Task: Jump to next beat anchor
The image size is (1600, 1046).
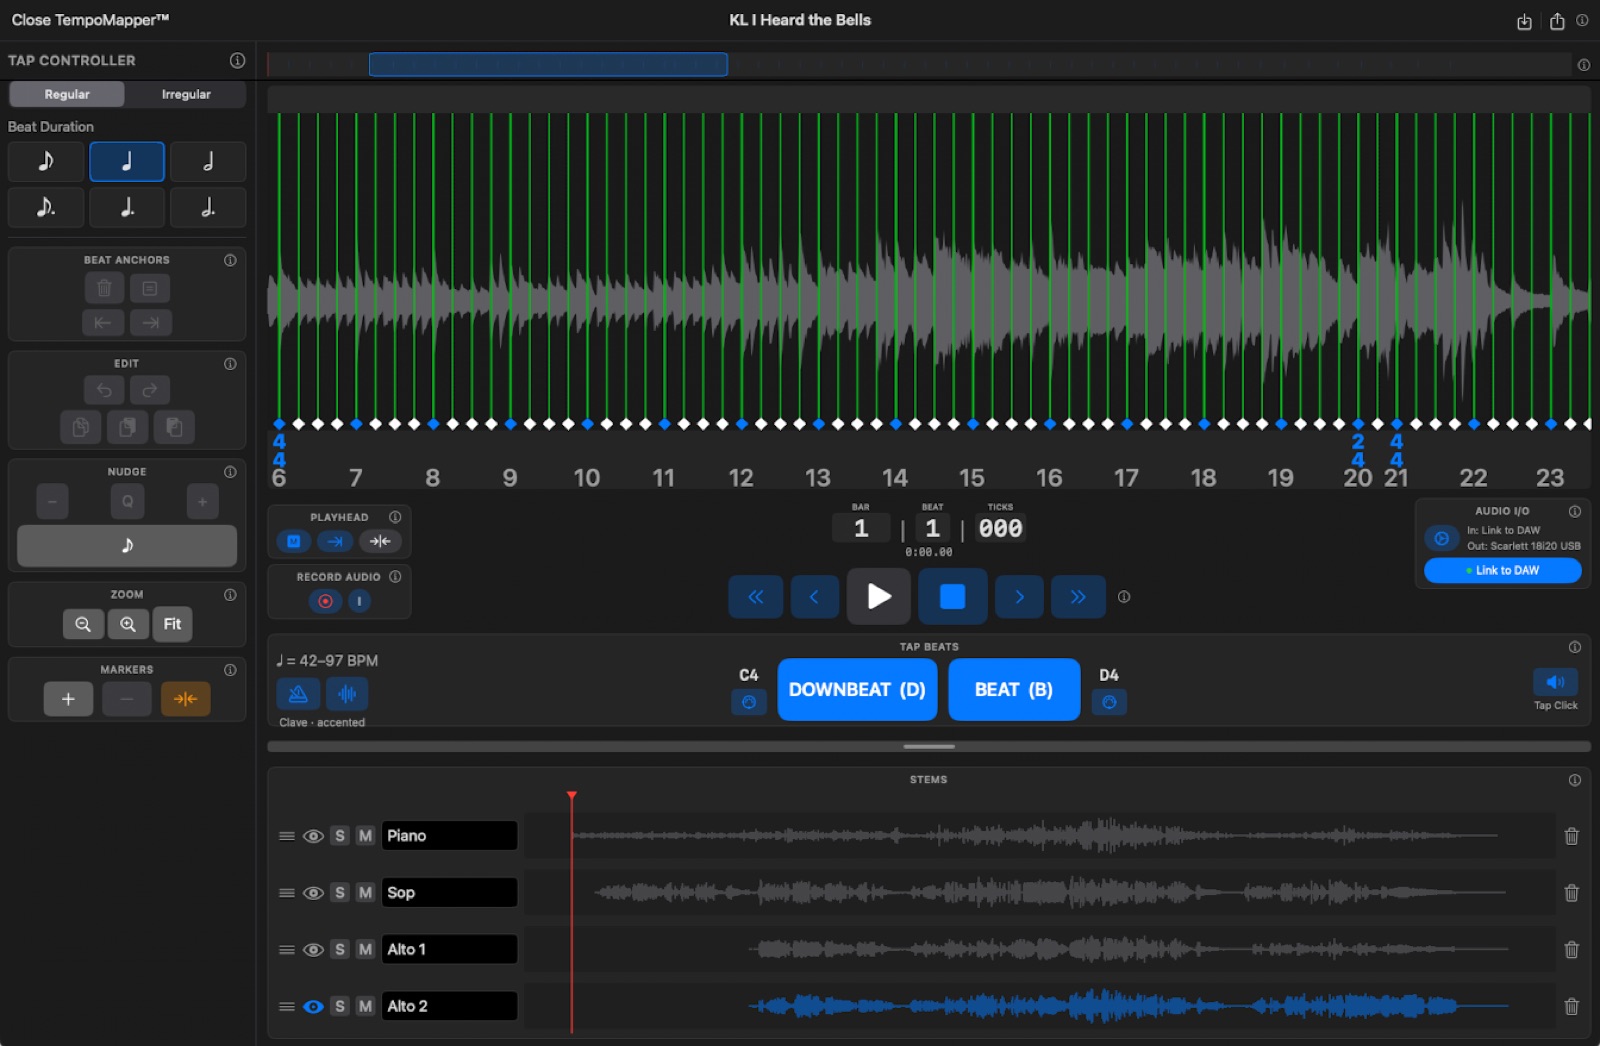Action: tap(150, 322)
